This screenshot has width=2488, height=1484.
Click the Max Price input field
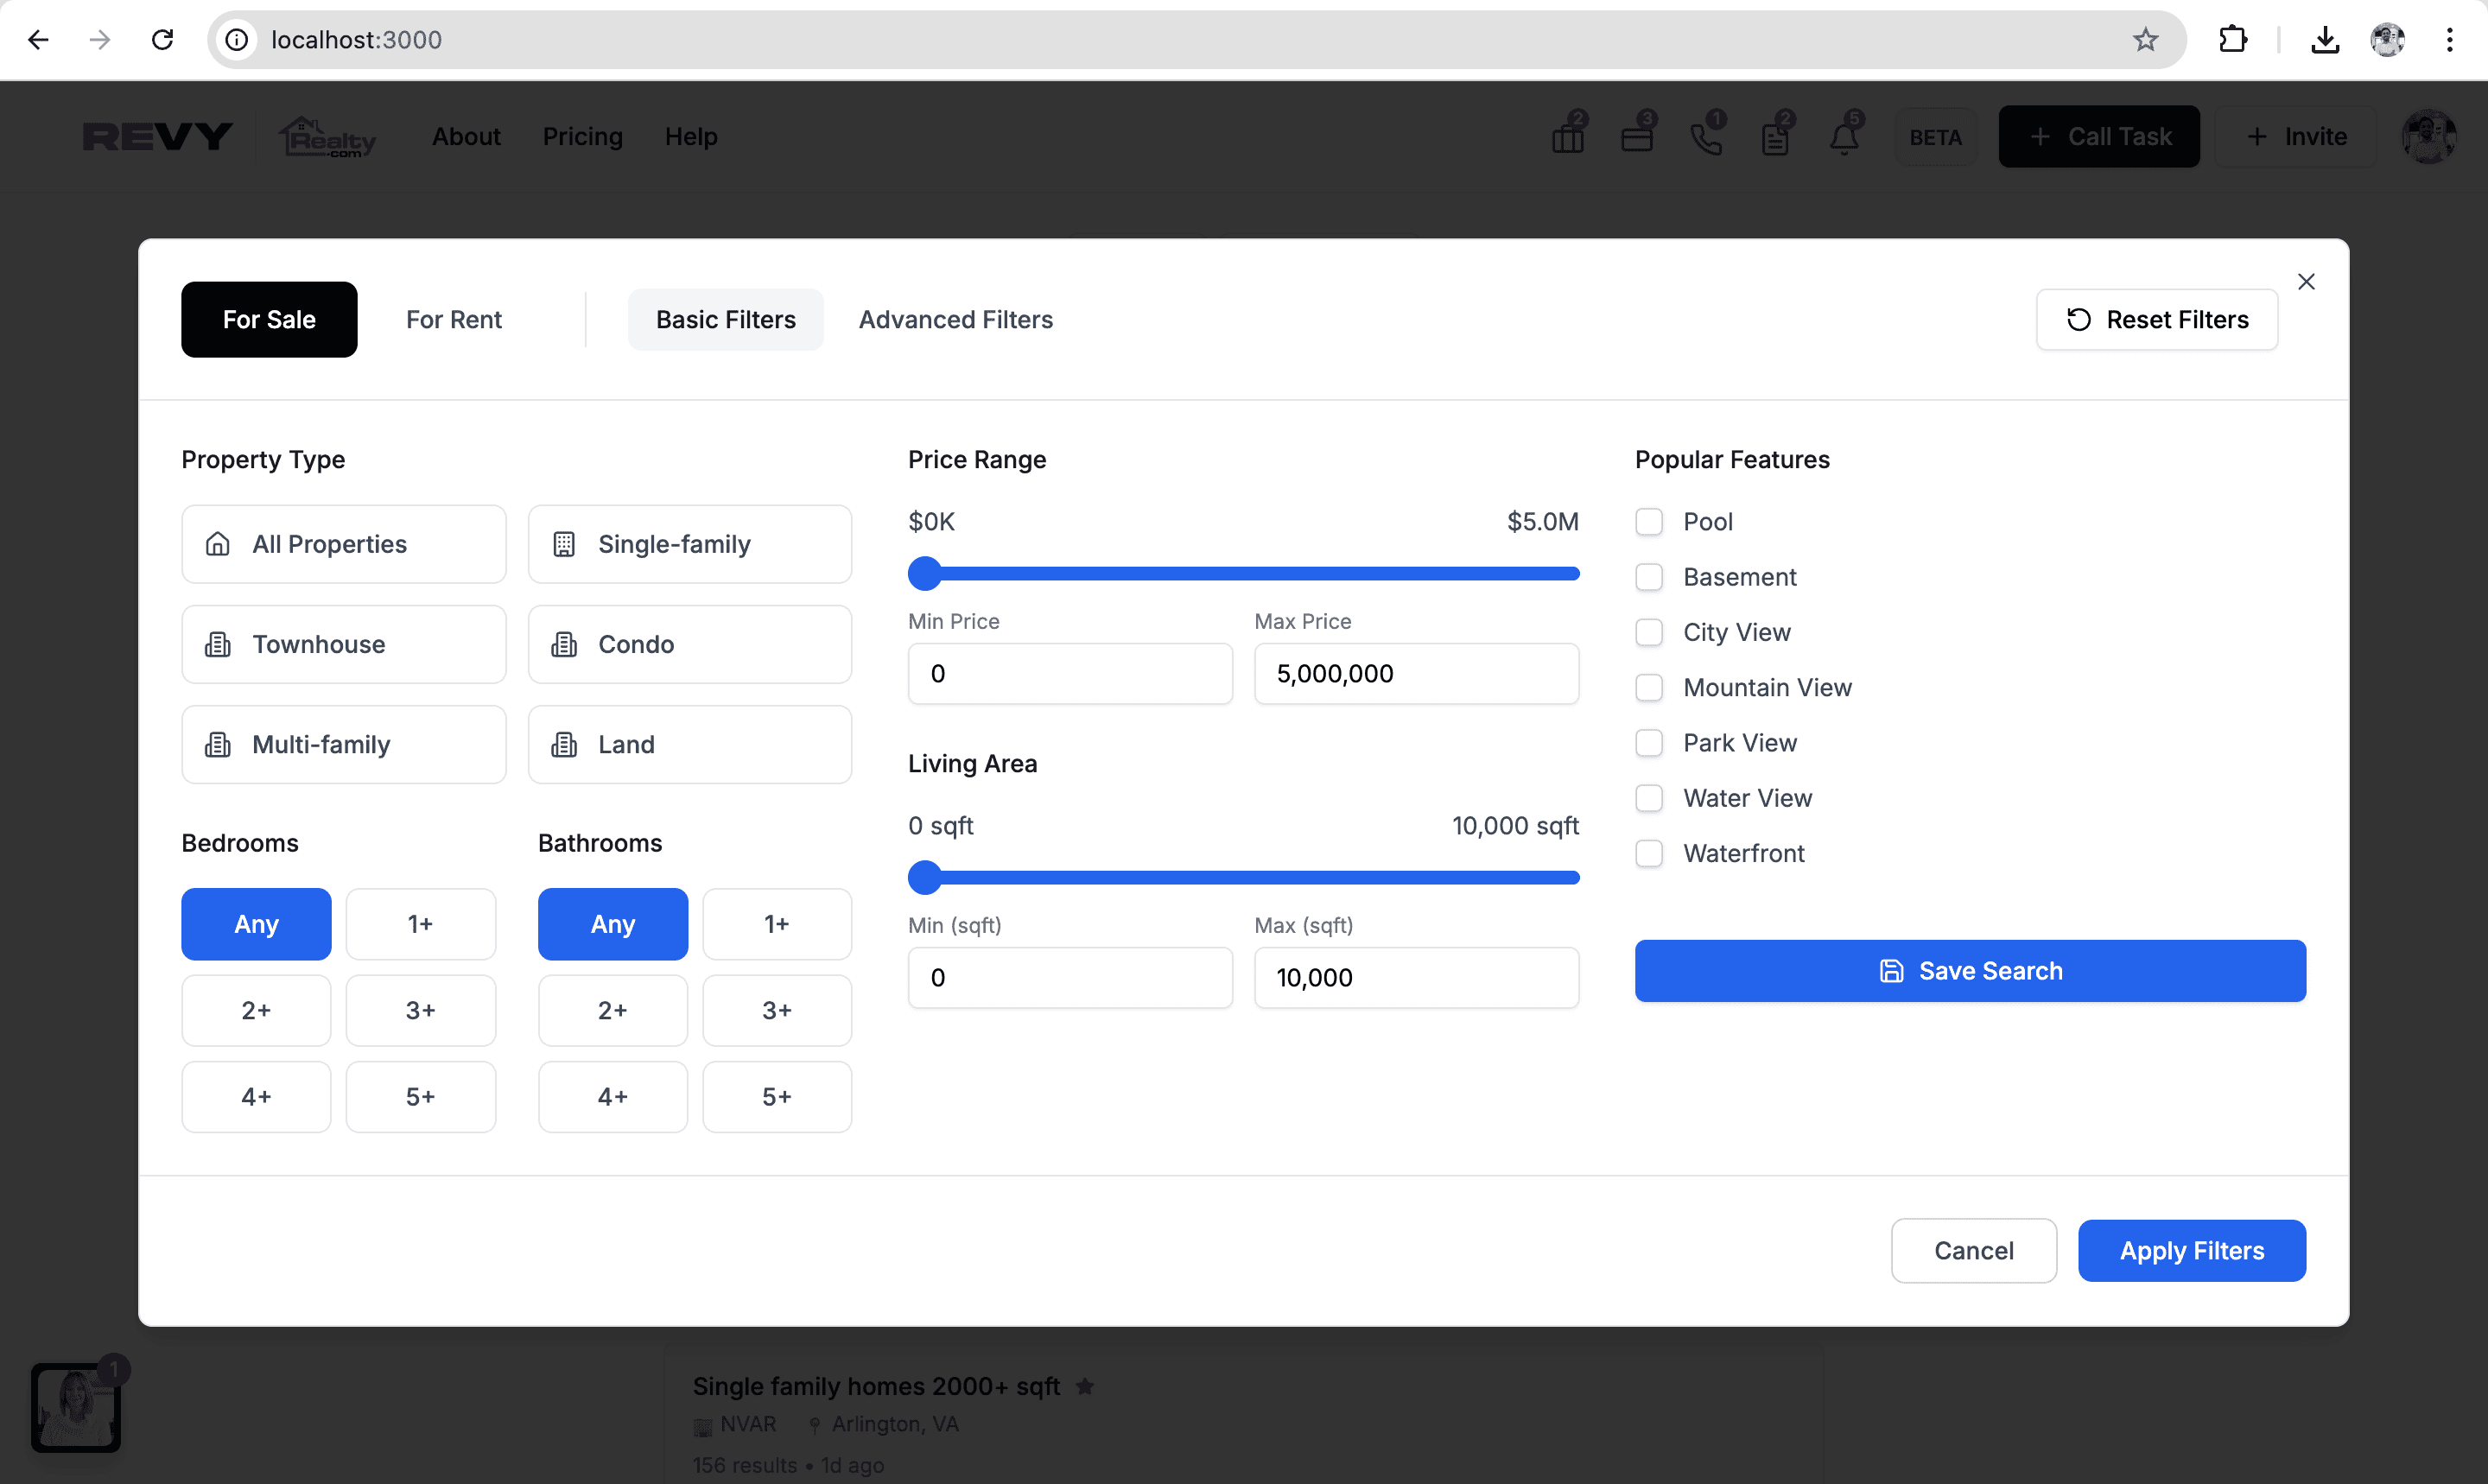[1416, 674]
